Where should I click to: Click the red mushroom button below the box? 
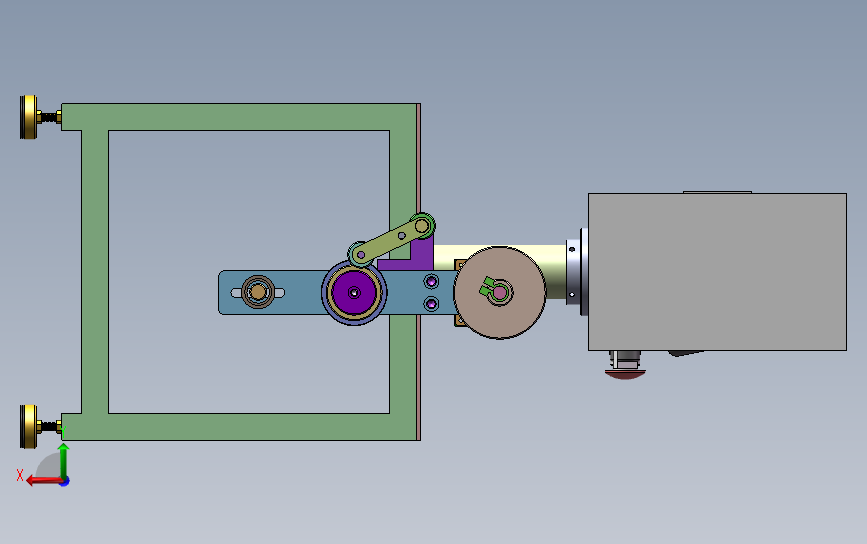point(625,374)
